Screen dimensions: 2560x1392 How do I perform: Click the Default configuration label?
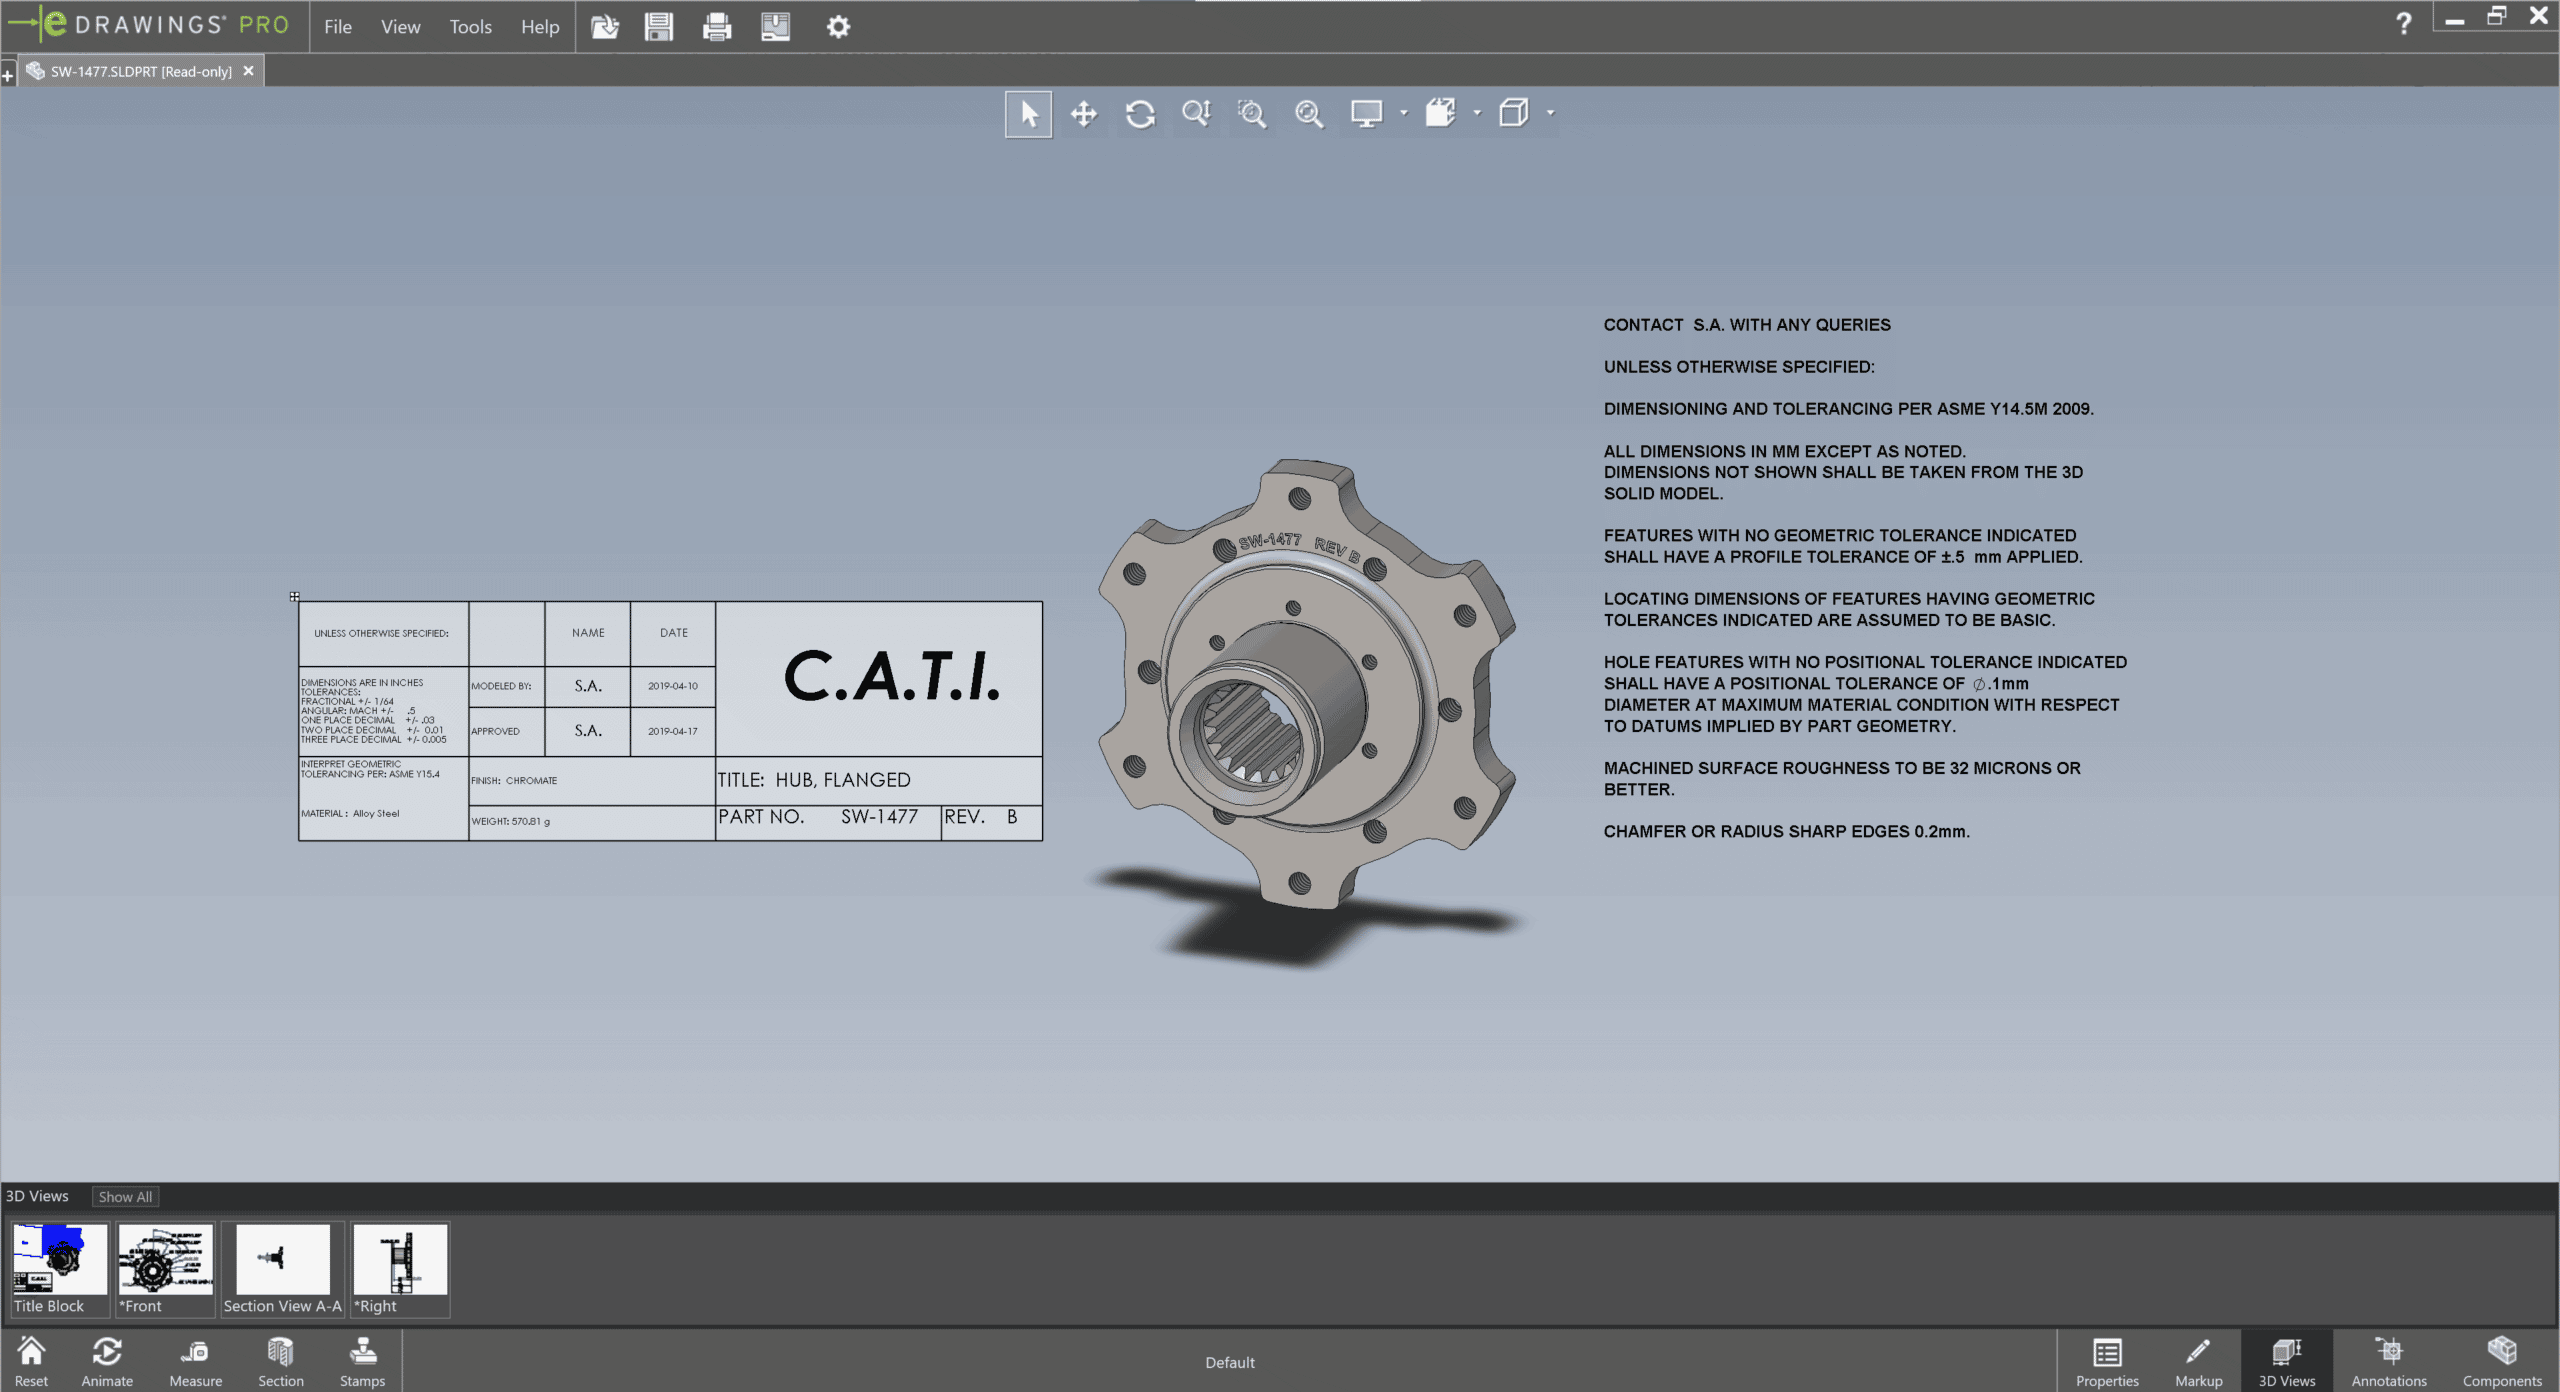coord(1229,1362)
